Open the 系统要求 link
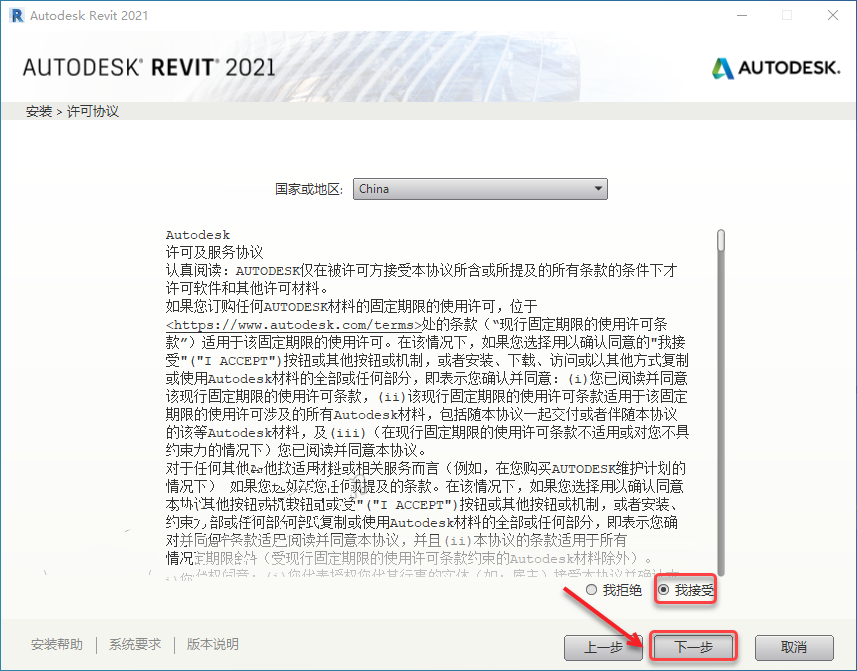Image resolution: width=857 pixels, height=671 pixels. click(135, 644)
